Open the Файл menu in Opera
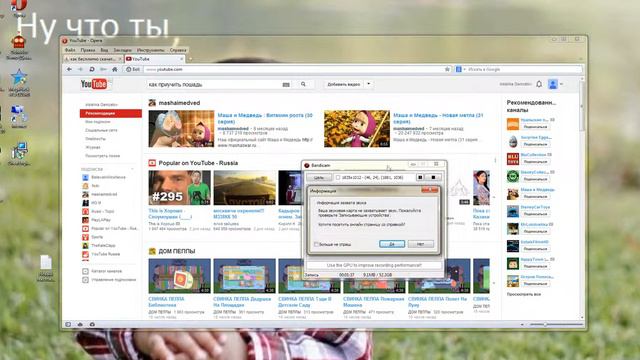Viewport: 640px width, 360px height. [70, 50]
